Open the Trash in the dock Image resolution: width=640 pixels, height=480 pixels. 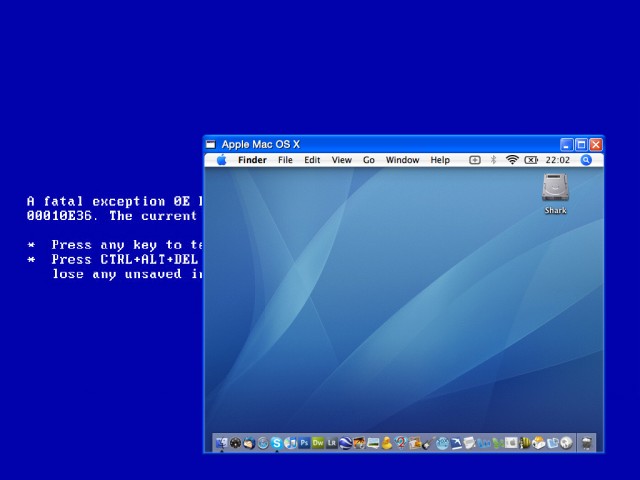click(x=587, y=442)
